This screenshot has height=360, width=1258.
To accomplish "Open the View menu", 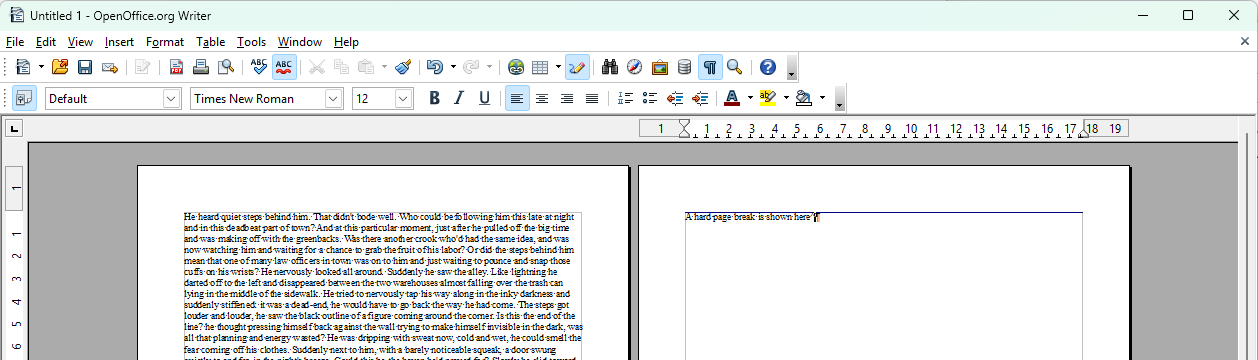I will [x=81, y=42].
